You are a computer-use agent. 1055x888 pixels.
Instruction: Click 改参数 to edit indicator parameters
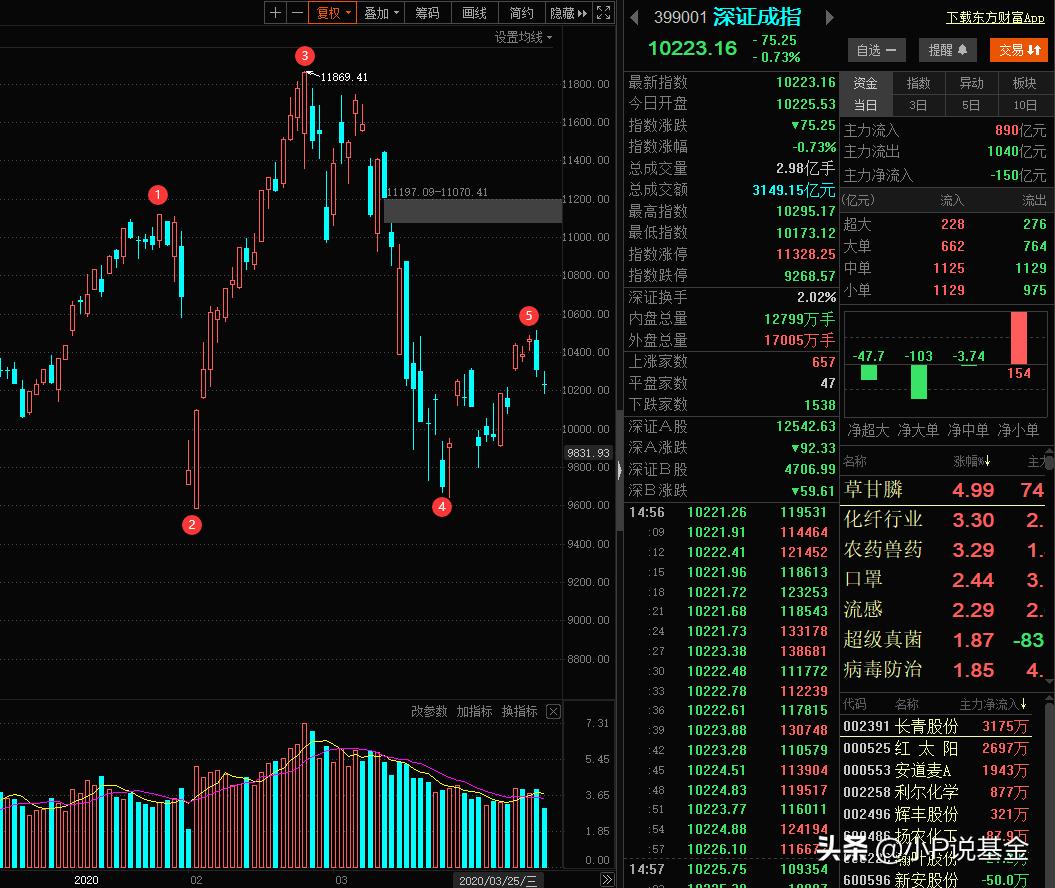429,711
